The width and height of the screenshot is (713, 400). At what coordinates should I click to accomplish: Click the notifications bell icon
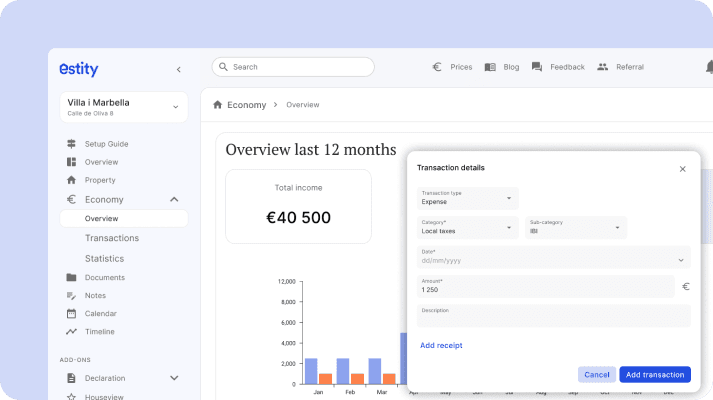click(x=696, y=67)
